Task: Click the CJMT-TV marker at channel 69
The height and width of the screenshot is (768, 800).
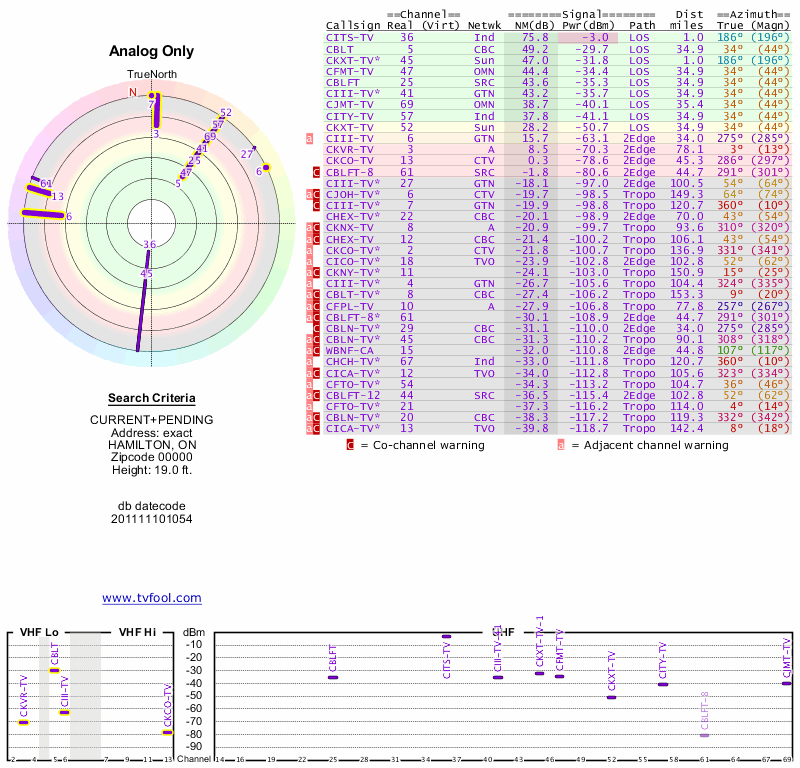Action: 787,683
